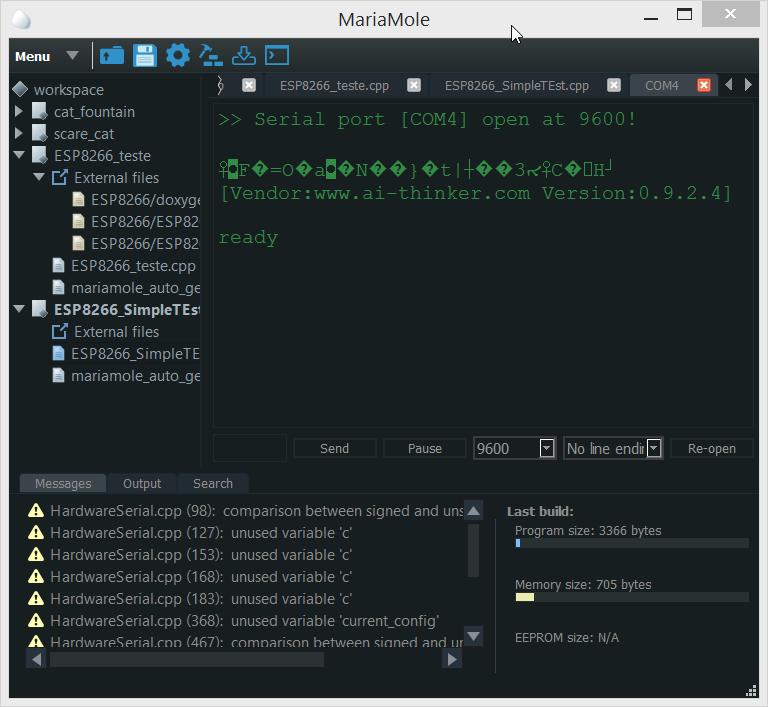Switch to the ESP8266_teste.cpp editor tab
Image resolution: width=768 pixels, height=707 pixels.
coord(334,86)
